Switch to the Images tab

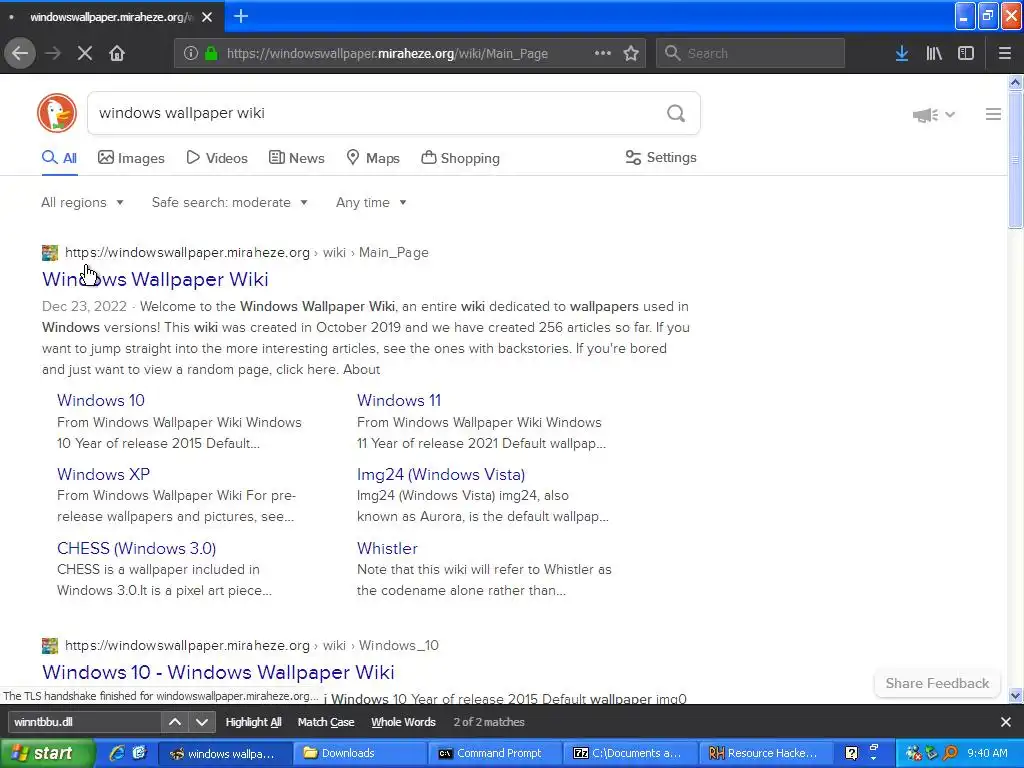(131, 158)
